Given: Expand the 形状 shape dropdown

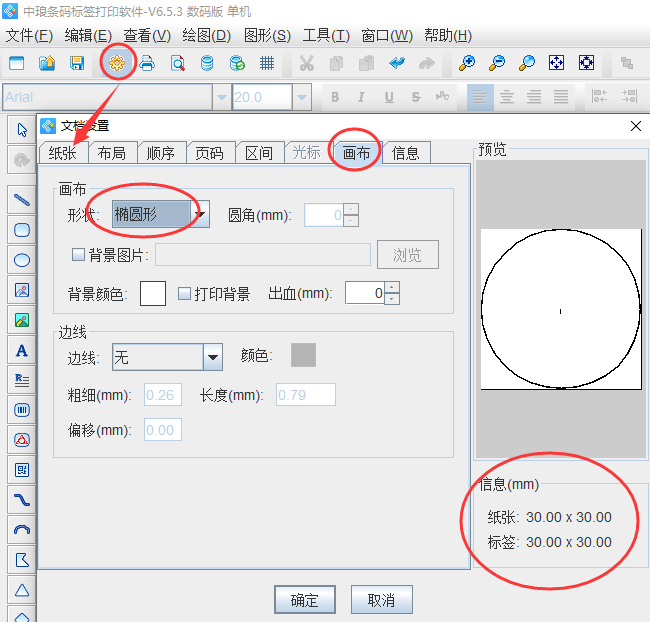Looking at the screenshot, I should point(200,214).
